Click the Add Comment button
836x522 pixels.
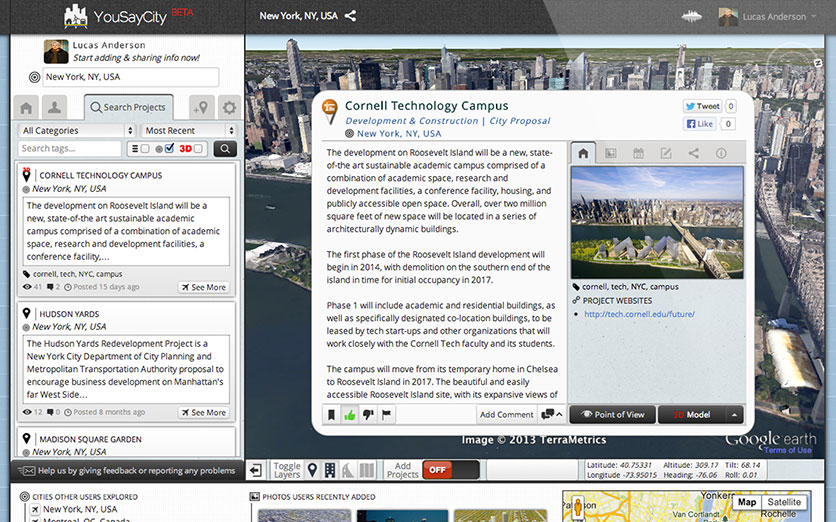pyautogui.click(x=507, y=414)
